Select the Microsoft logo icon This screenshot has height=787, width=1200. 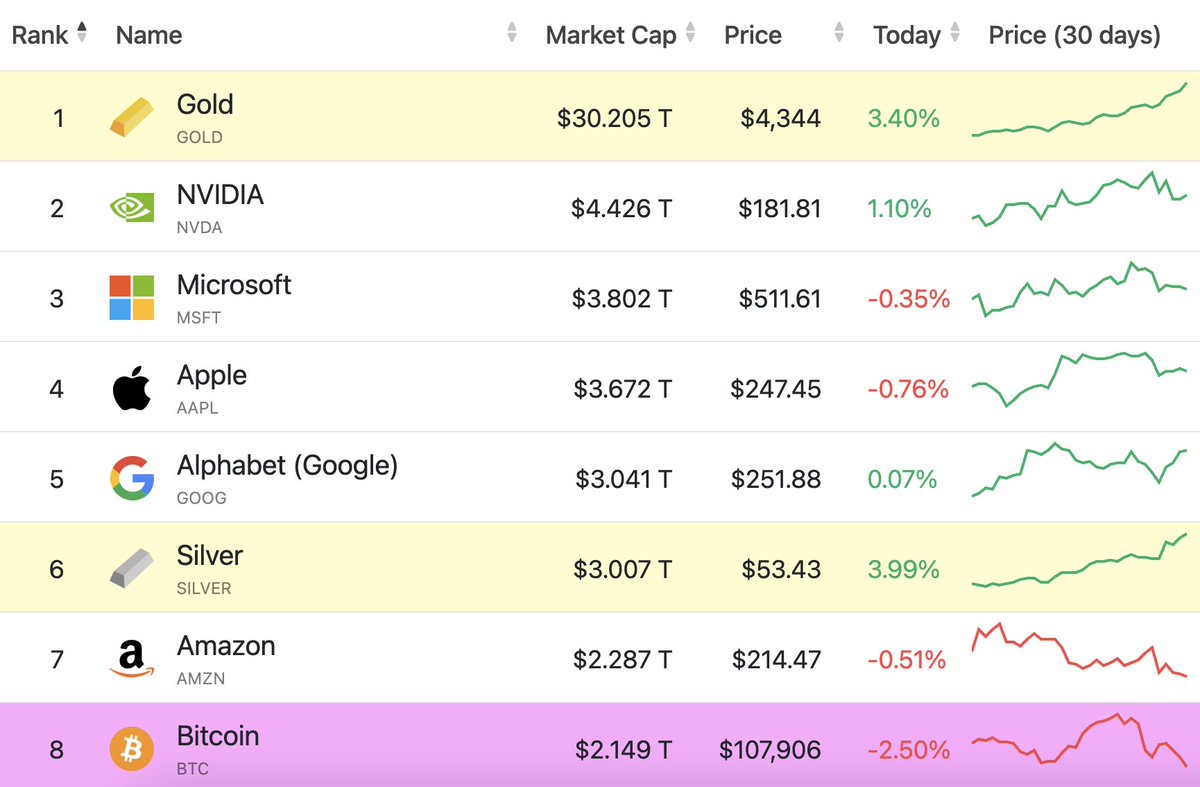pyautogui.click(x=131, y=298)
